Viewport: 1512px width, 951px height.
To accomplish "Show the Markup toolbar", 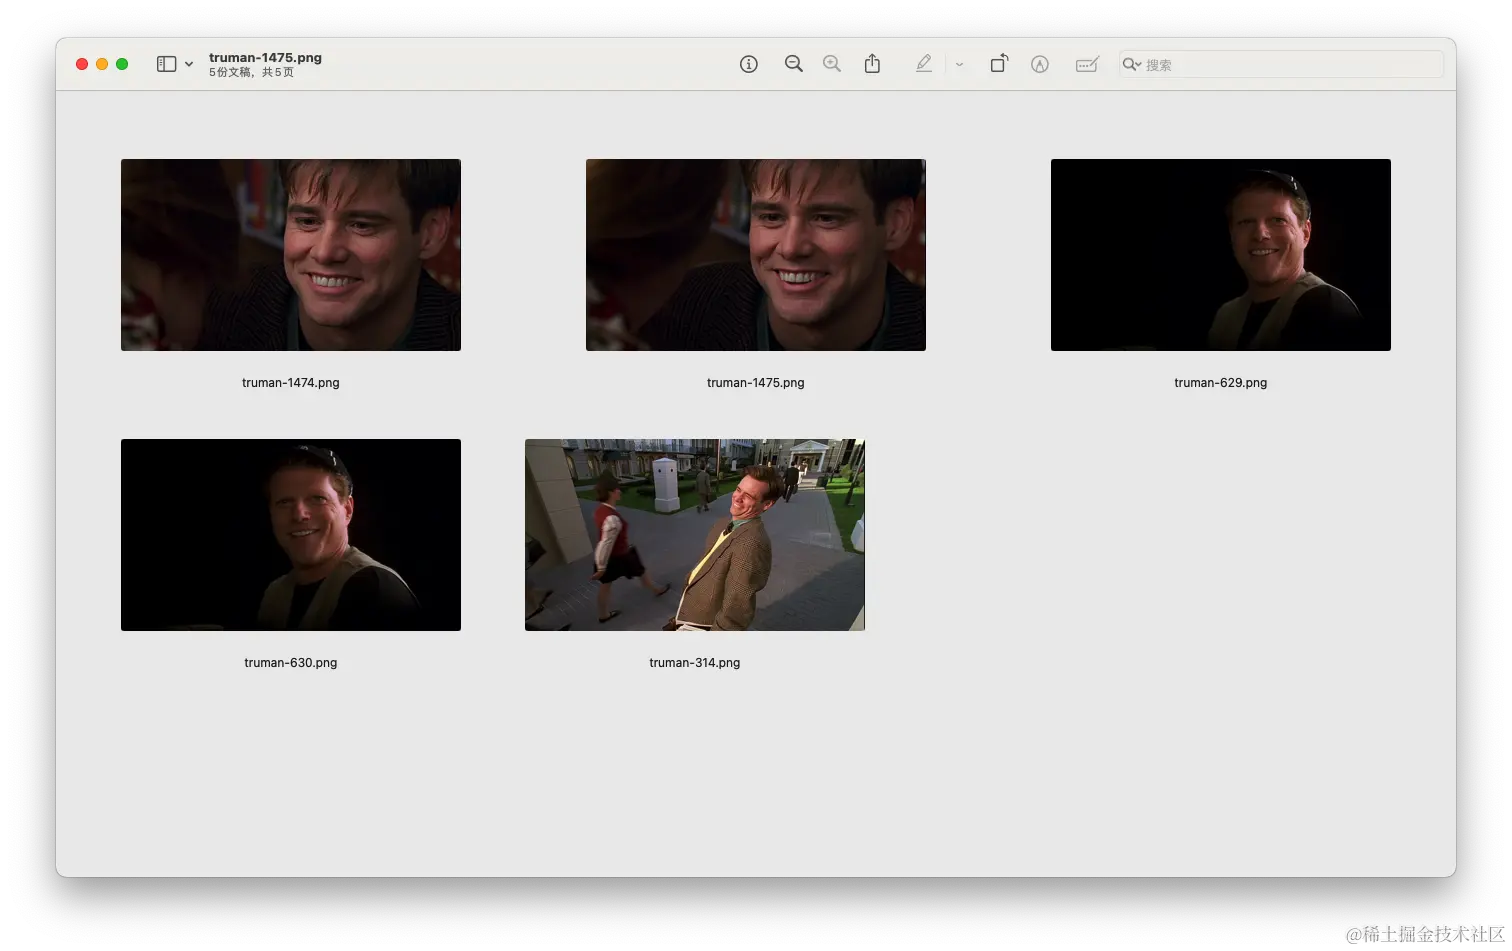I will pyautogui.click(x=1040, y=64).
